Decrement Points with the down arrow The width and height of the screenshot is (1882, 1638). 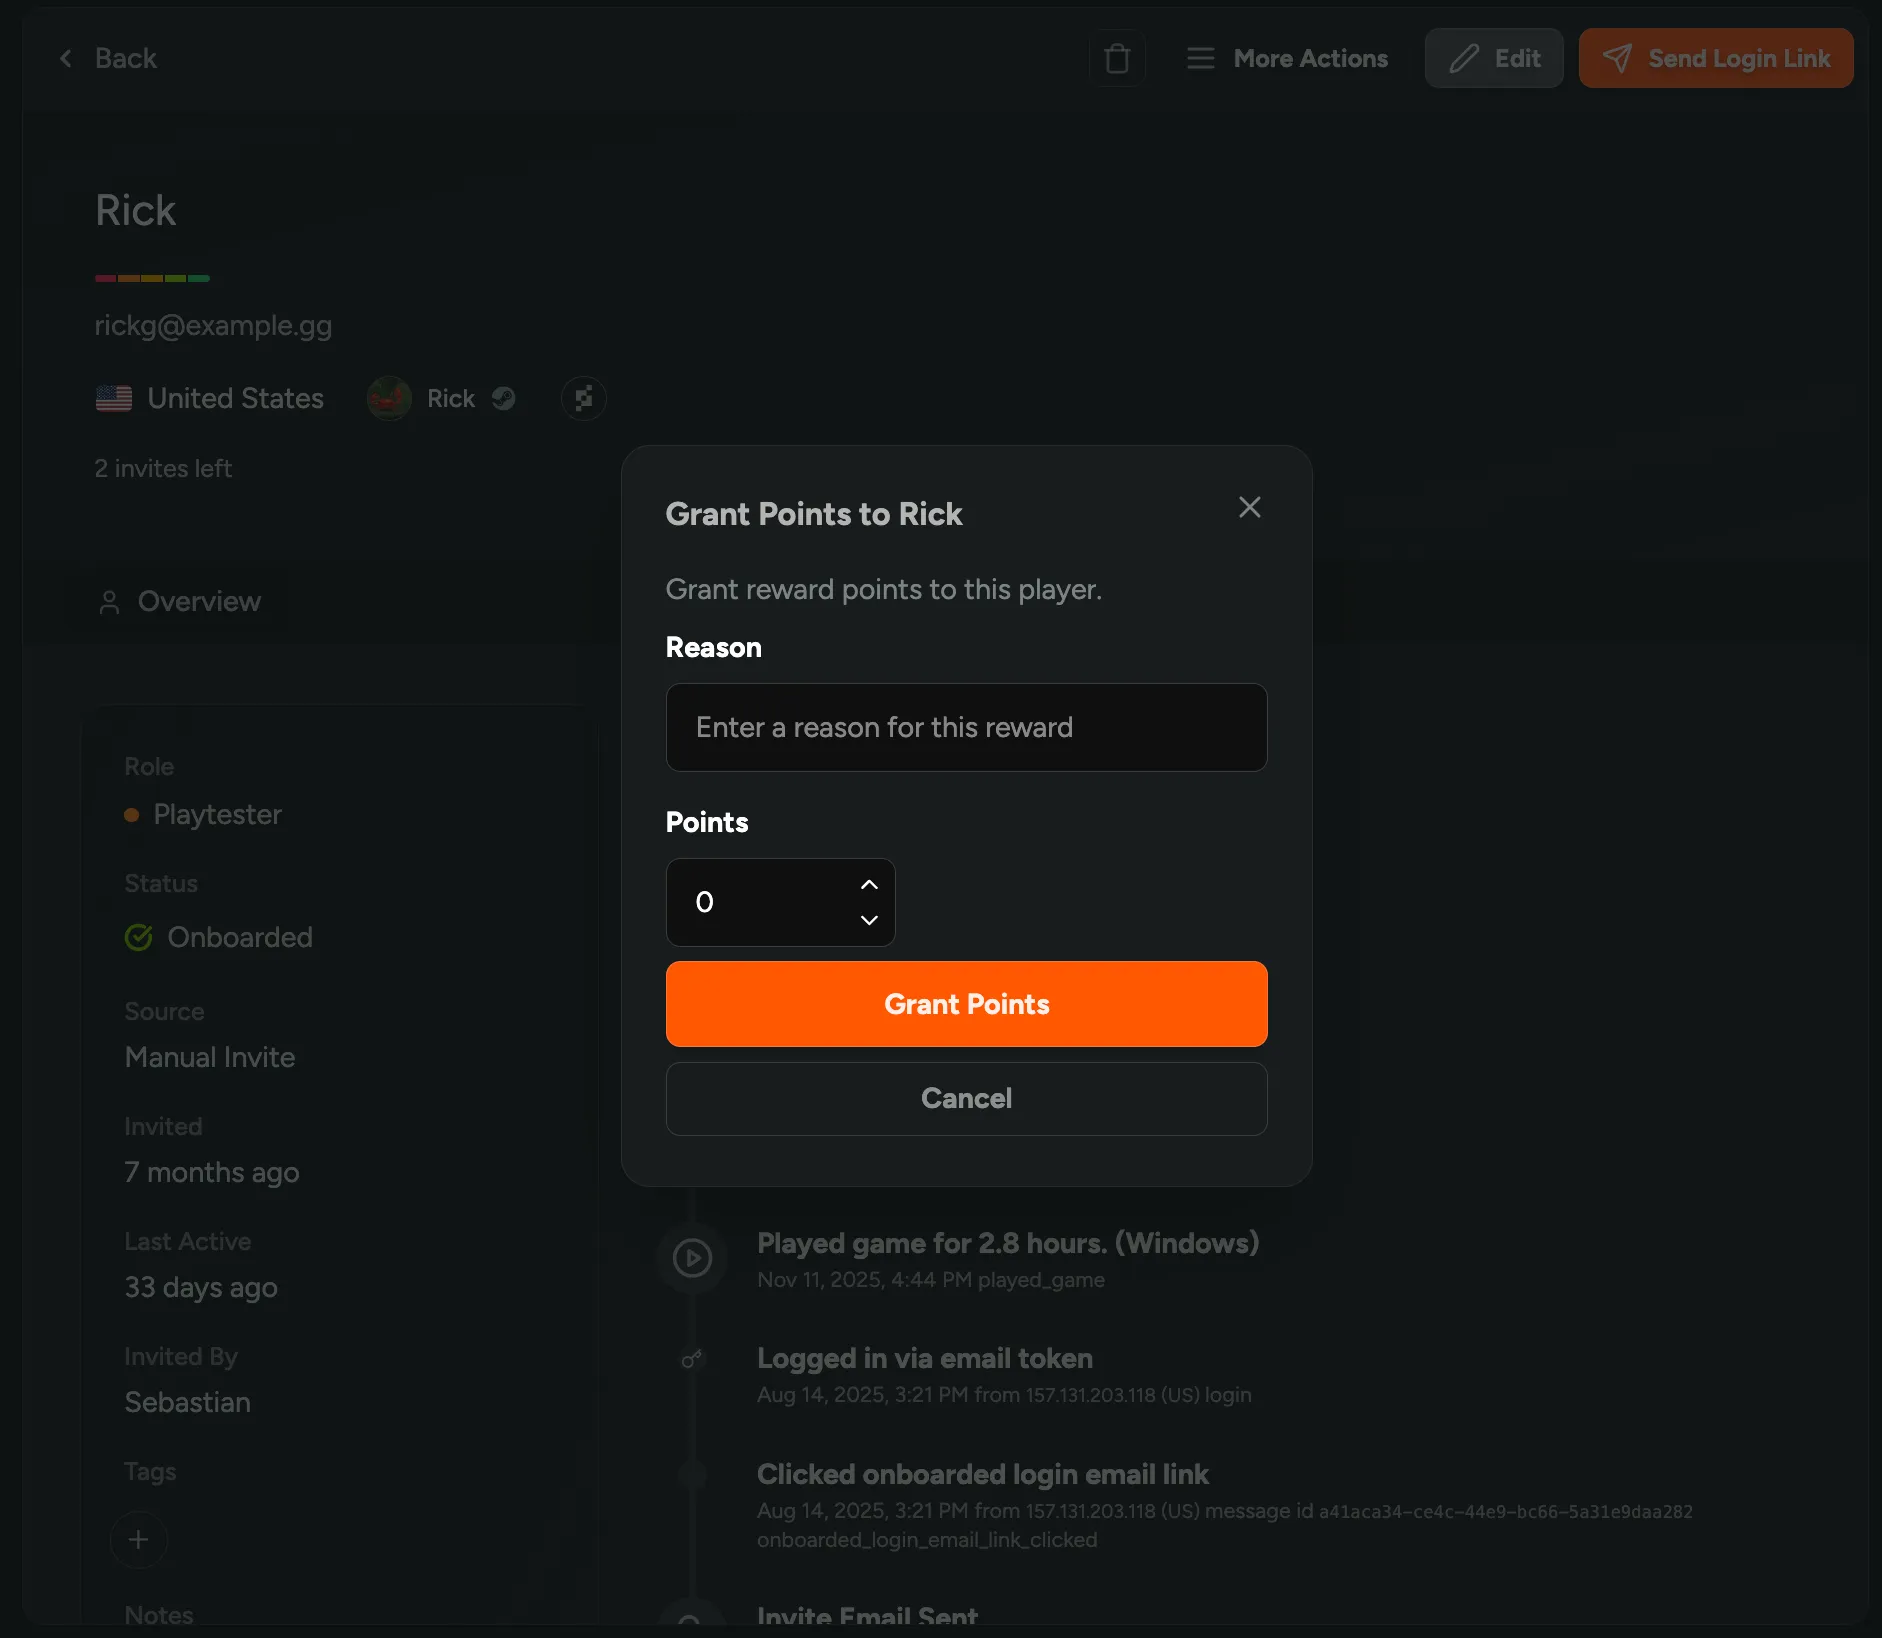pos(868,920)
